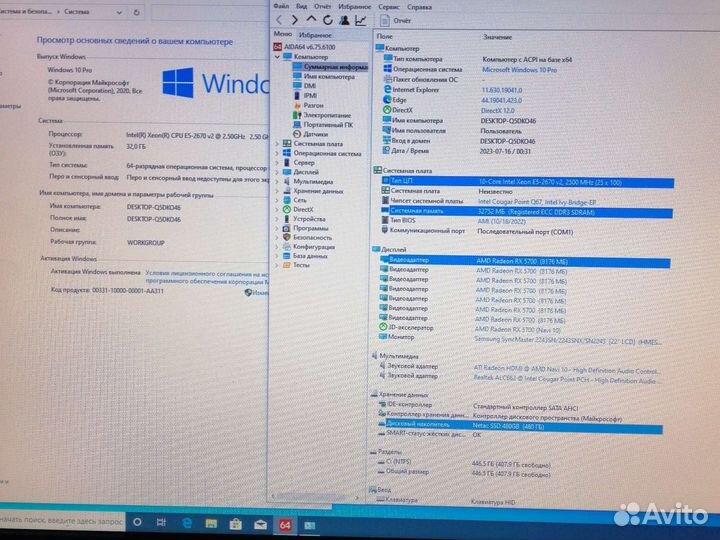Select the highlighted Тип ЦП row

click(x=527, y=182)
